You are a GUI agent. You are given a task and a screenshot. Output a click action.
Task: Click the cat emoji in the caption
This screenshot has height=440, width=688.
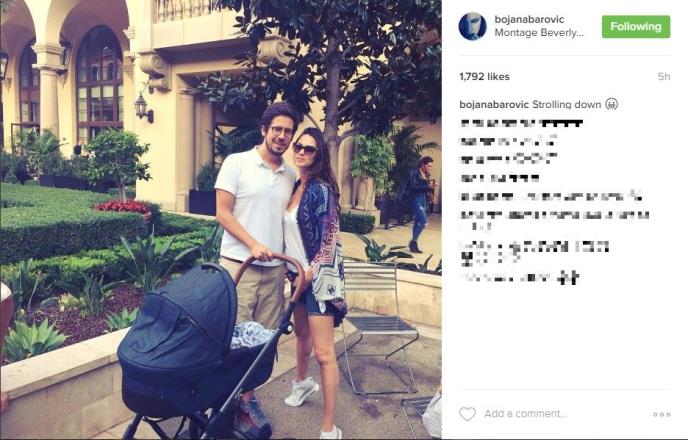[x=612, y=104]
